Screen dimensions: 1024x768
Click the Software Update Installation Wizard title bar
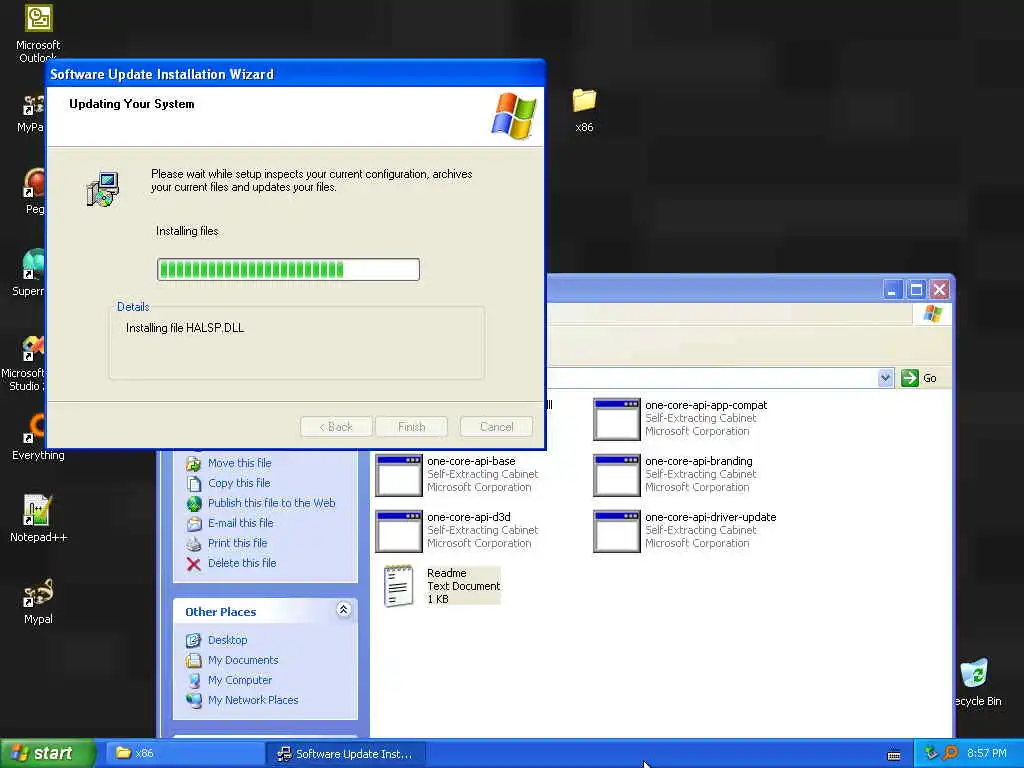(x=295, y=74)
